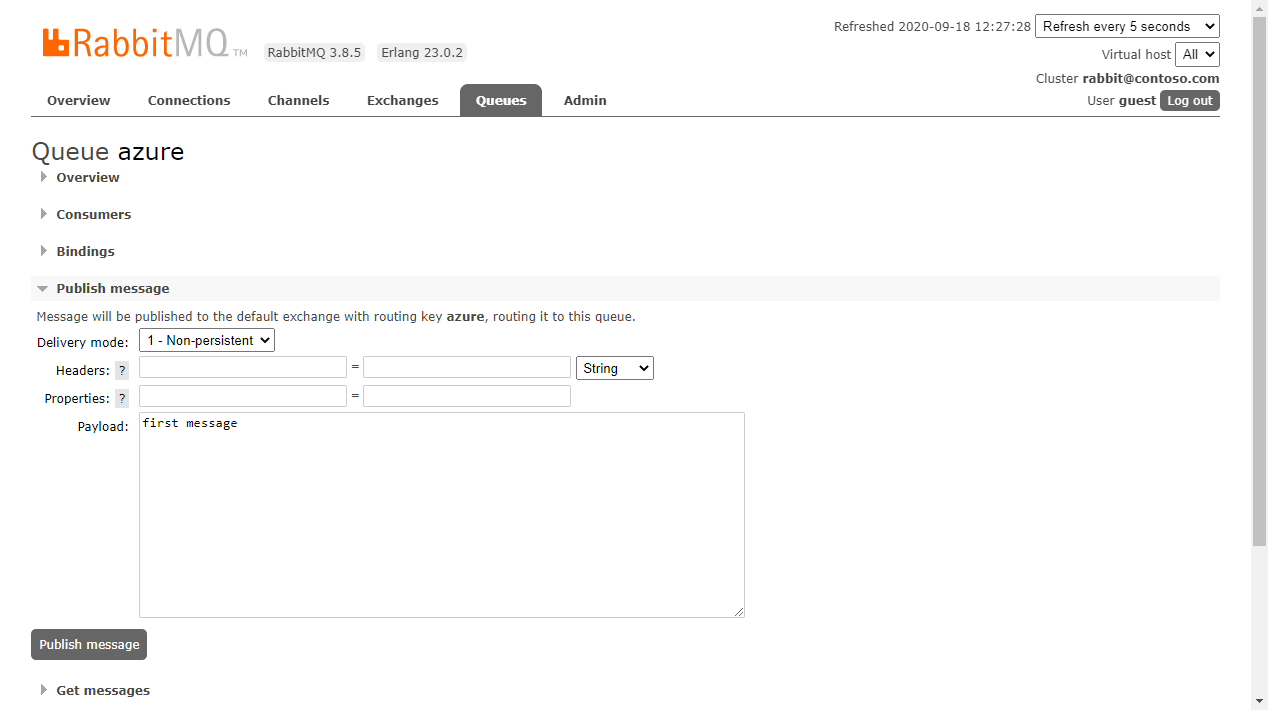Click the first Headers name field
This screenshot has height=710, width=1268.
point(242,367)
